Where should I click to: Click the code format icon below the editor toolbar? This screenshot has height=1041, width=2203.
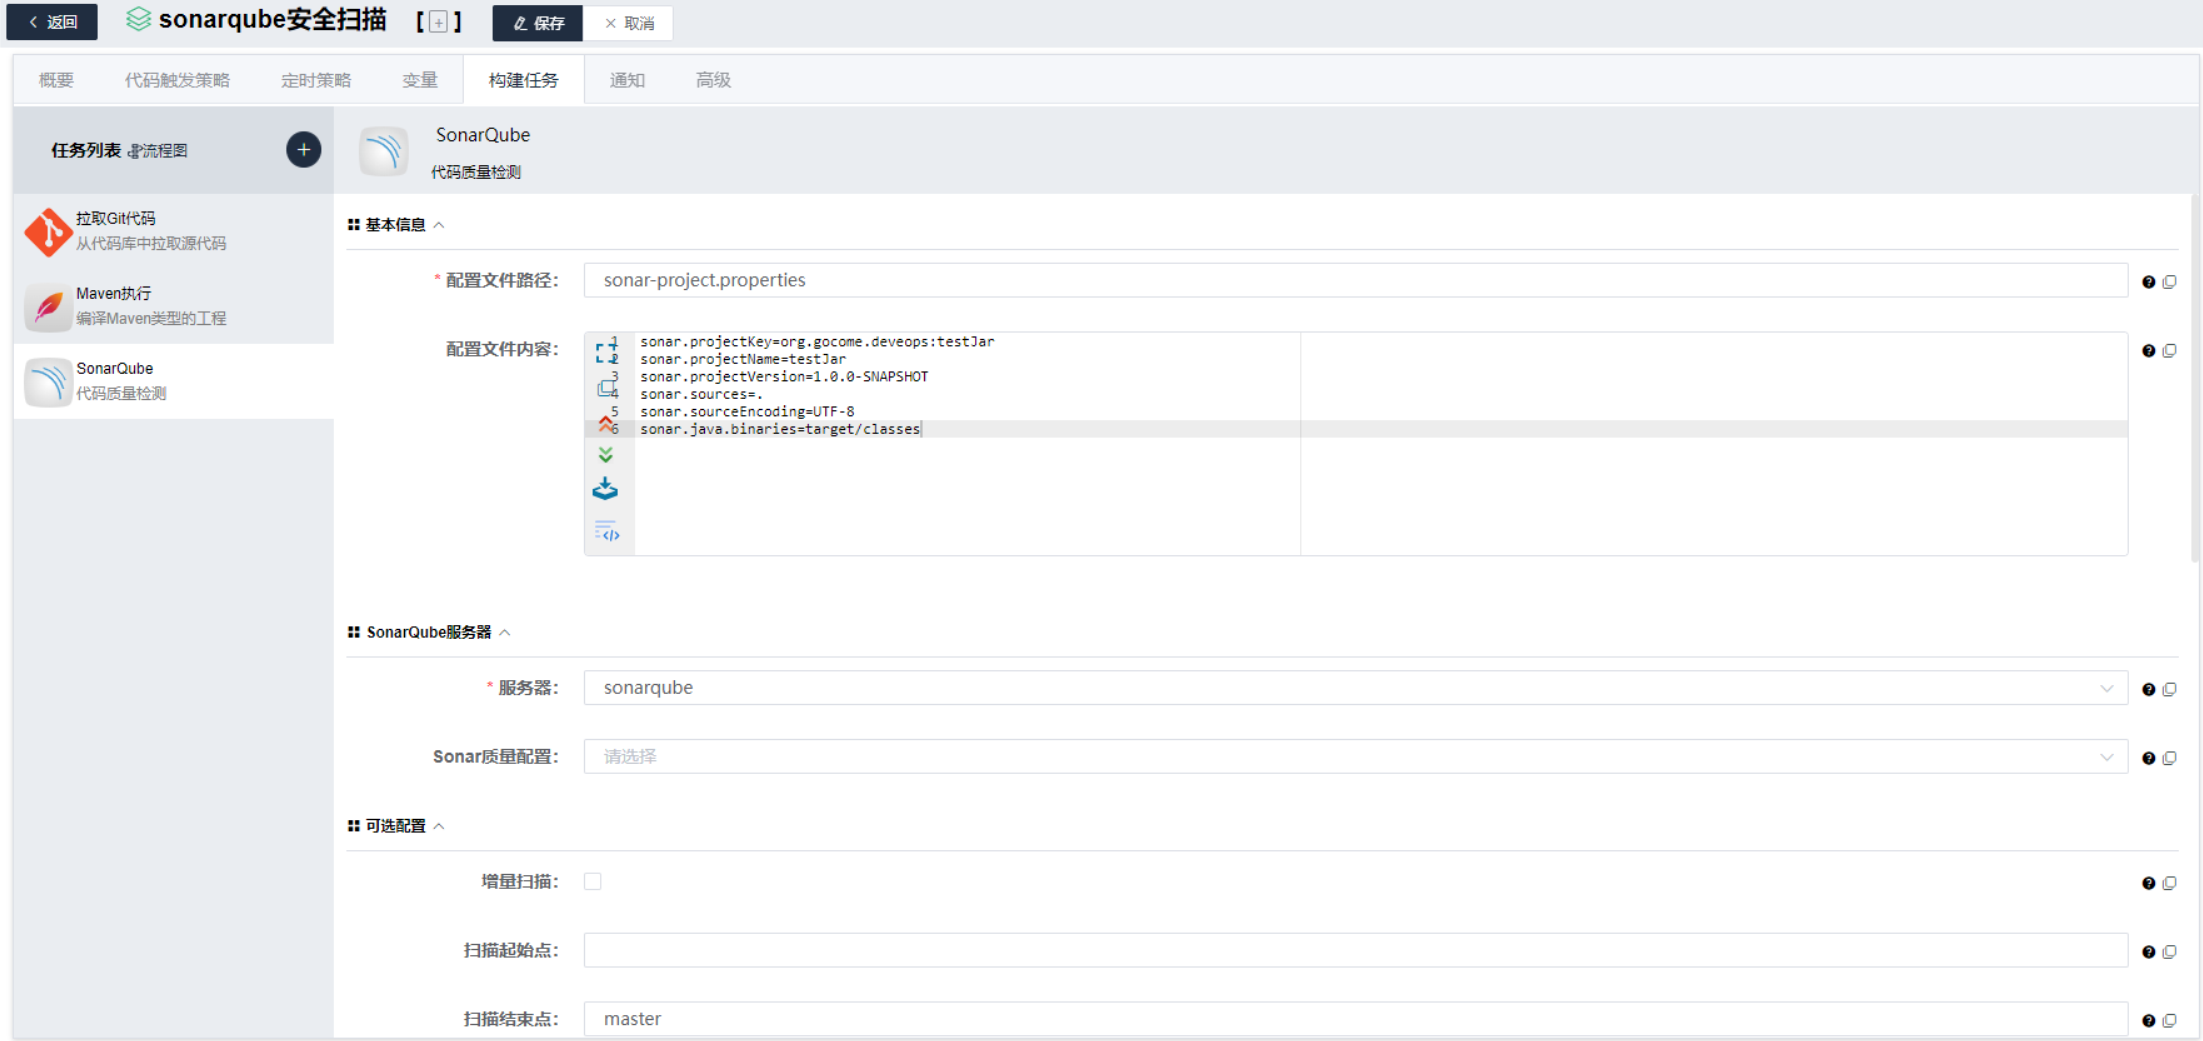[x=607, y=531]
